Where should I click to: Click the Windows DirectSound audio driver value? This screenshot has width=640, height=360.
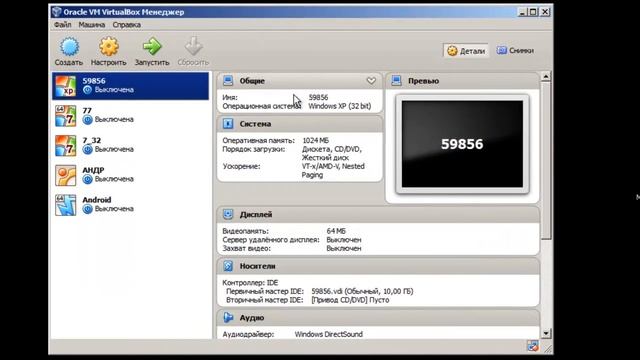(329, 334)
